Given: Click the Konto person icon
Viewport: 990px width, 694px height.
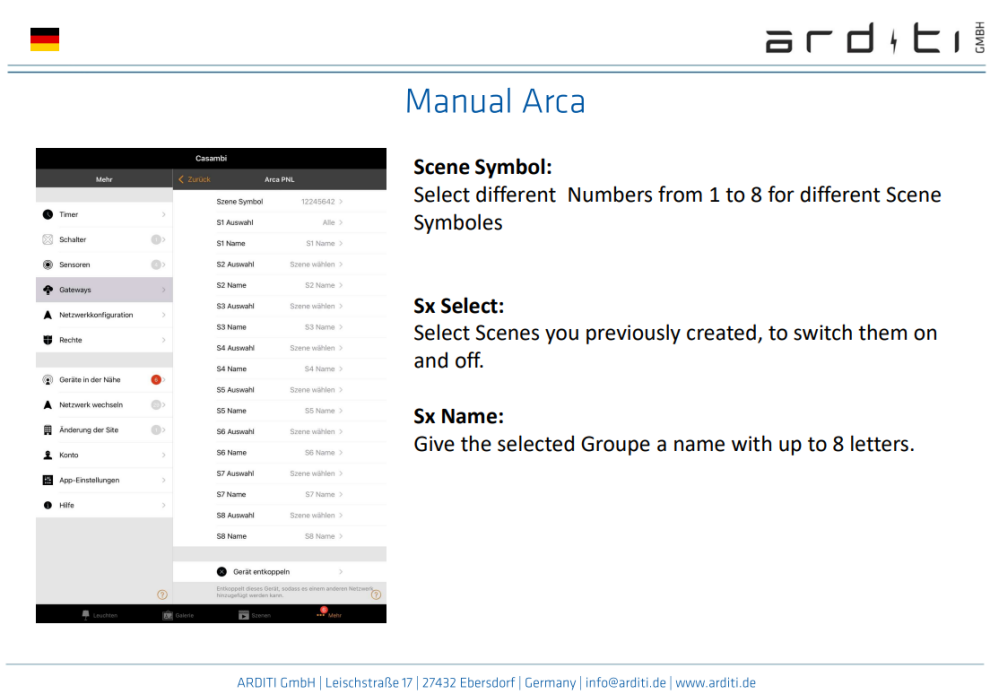Looking at the screenshot, I should (48, 455).
